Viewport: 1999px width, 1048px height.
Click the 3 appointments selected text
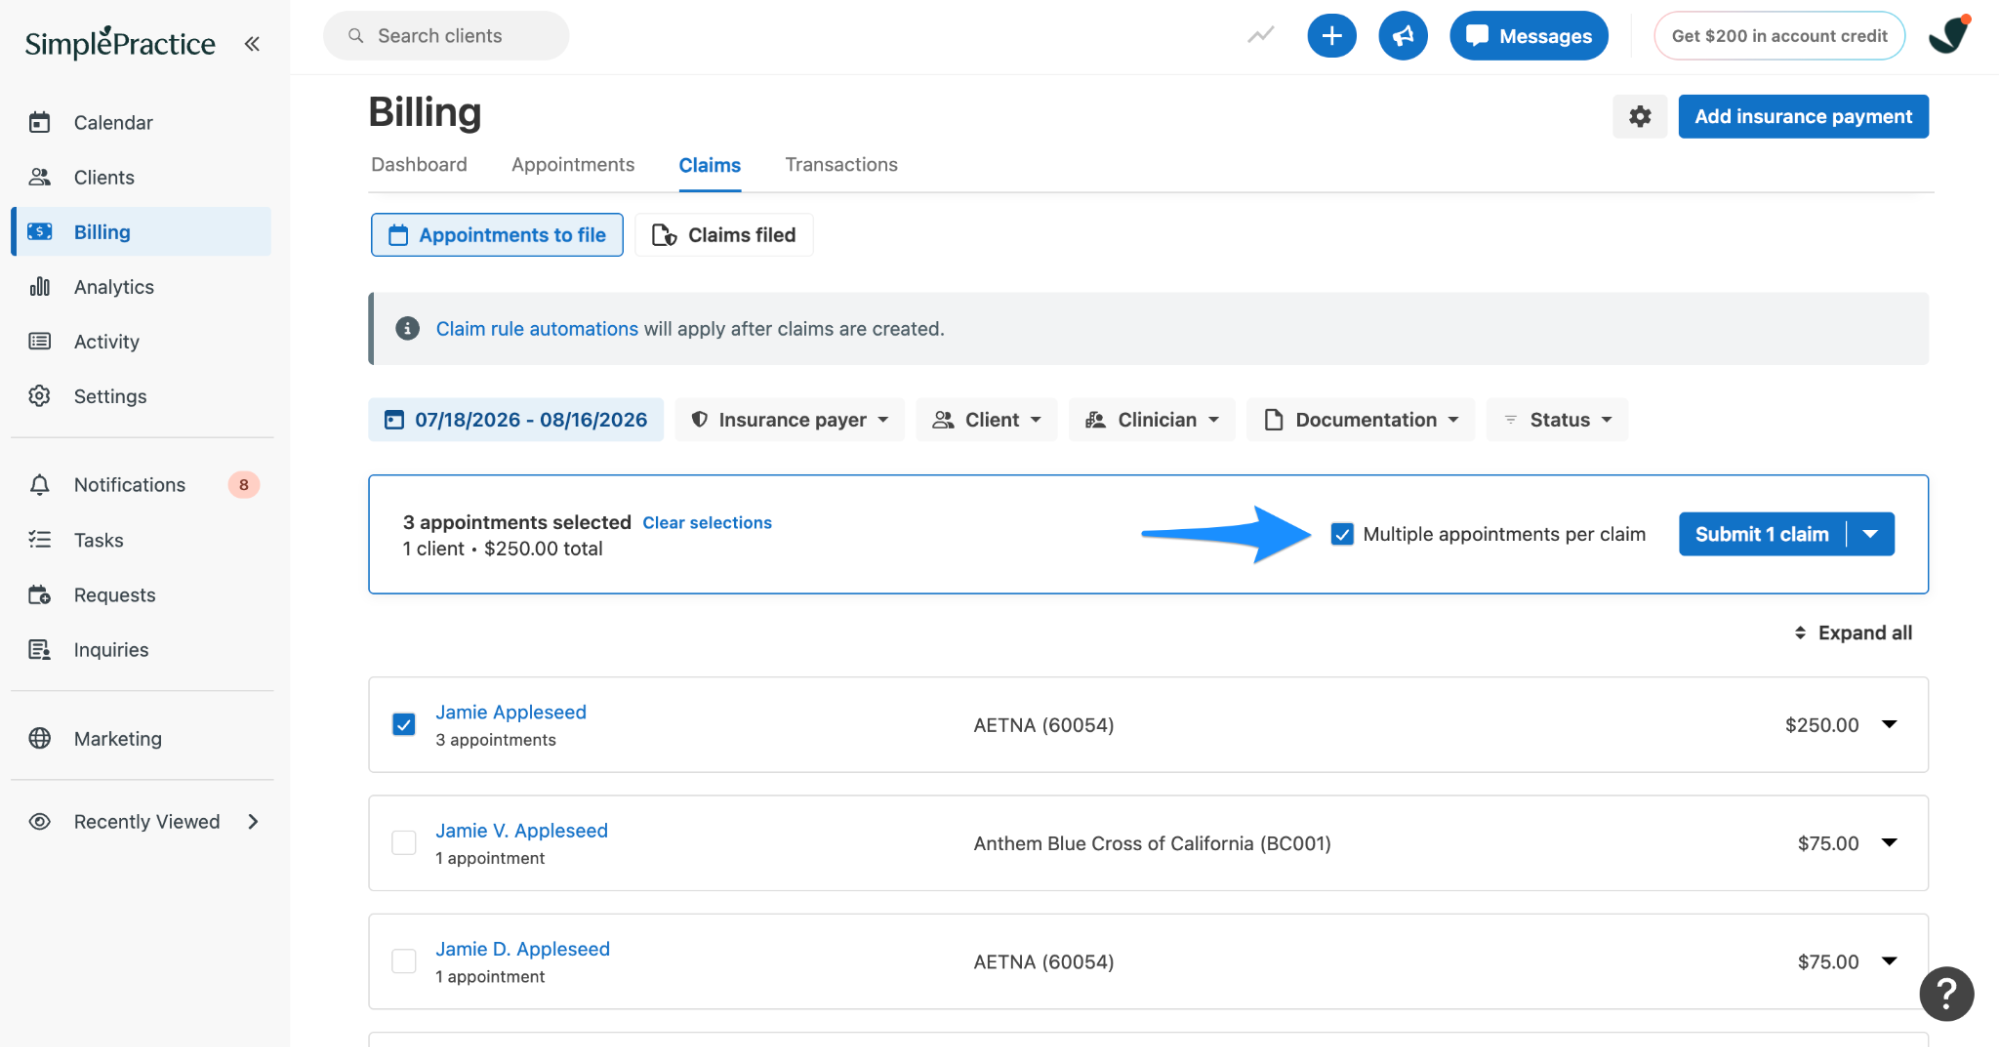(517, 522)
